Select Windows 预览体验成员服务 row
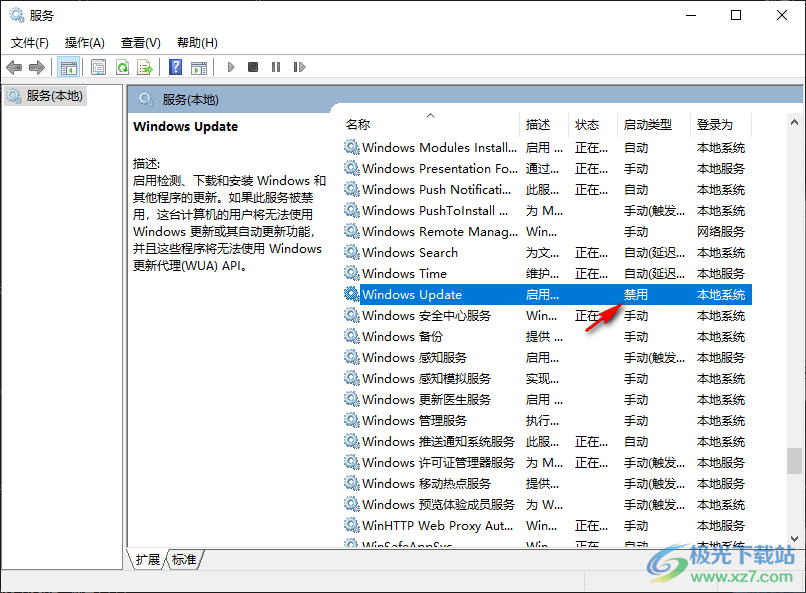The image size is (806, 593). (547, 505)
